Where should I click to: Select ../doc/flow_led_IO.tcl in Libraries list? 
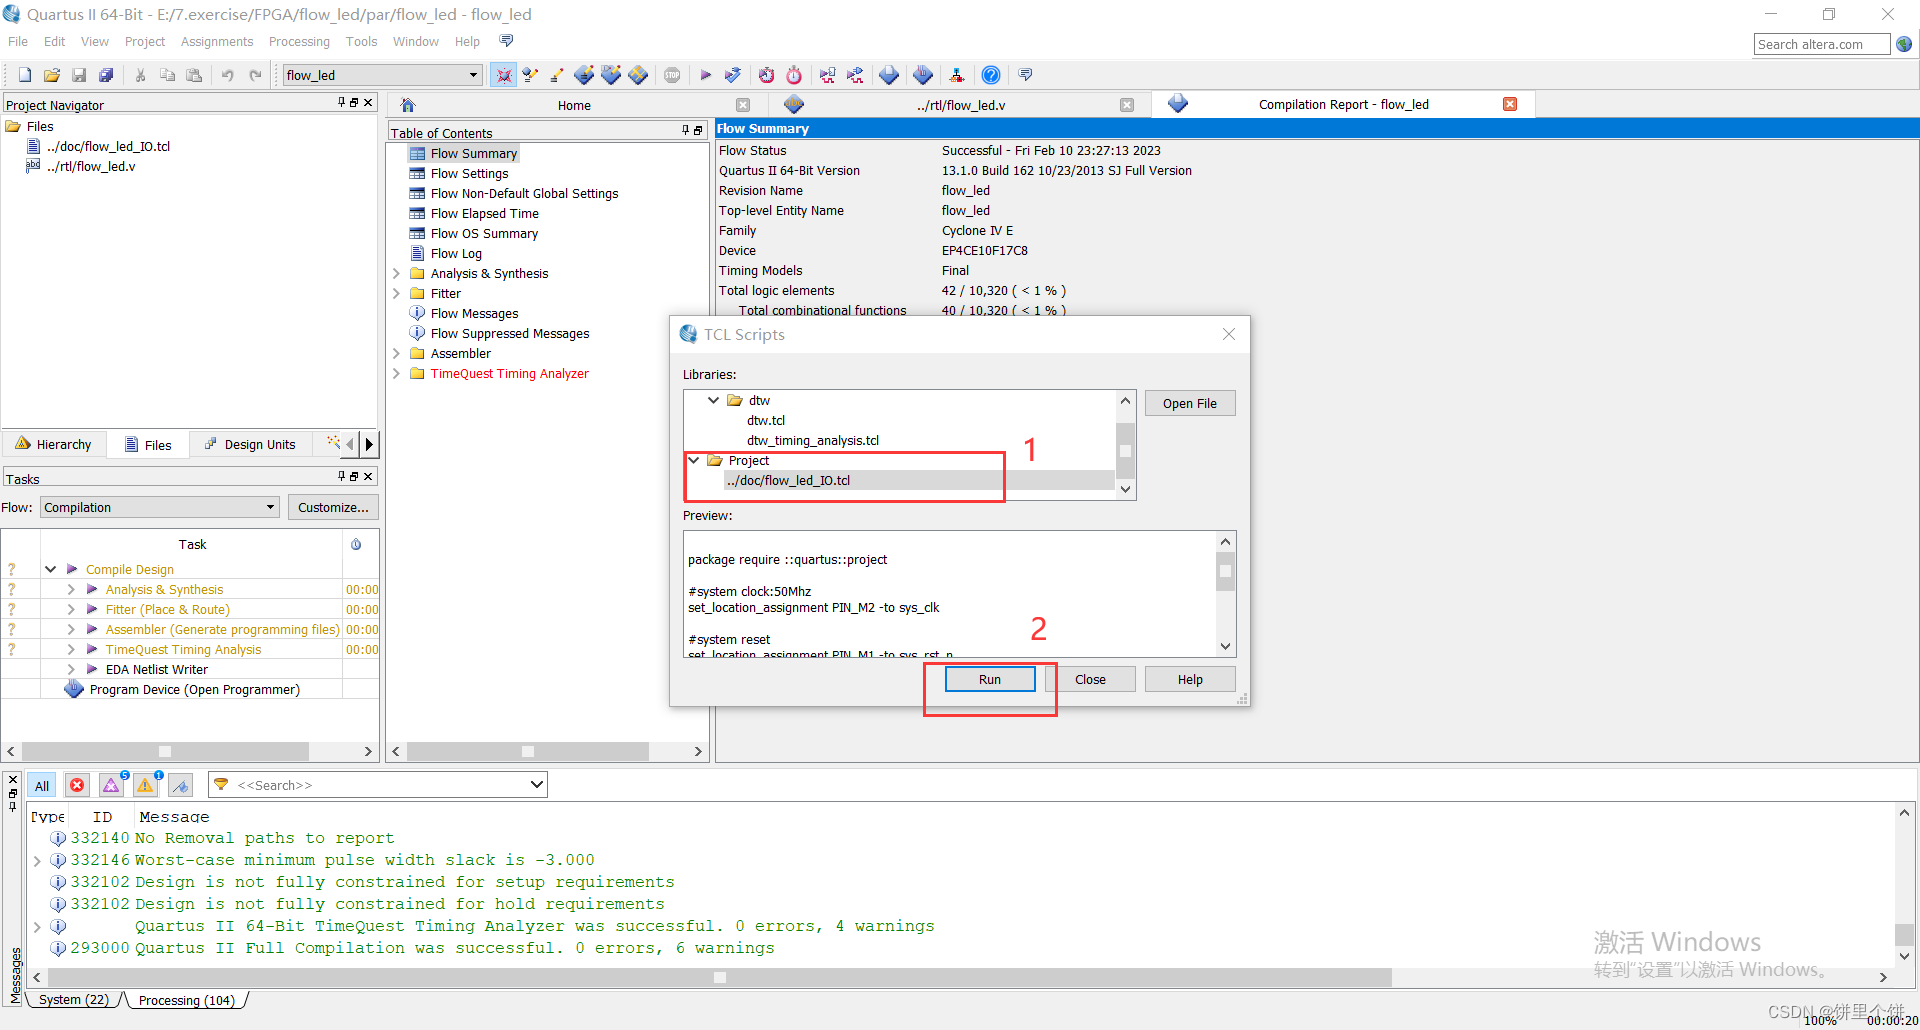pyautogui.click(x=789, y=480)
